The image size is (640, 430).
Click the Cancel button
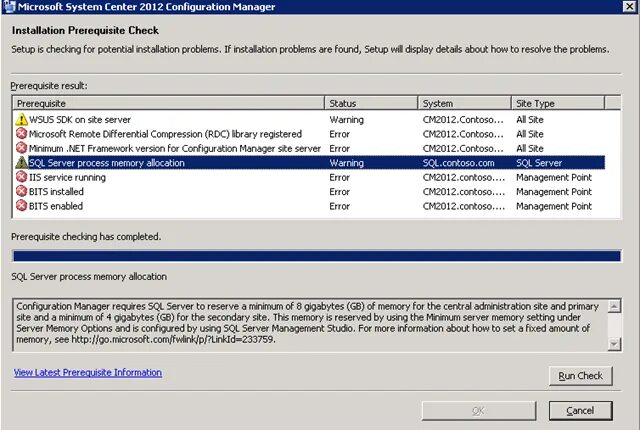(580, 410)
